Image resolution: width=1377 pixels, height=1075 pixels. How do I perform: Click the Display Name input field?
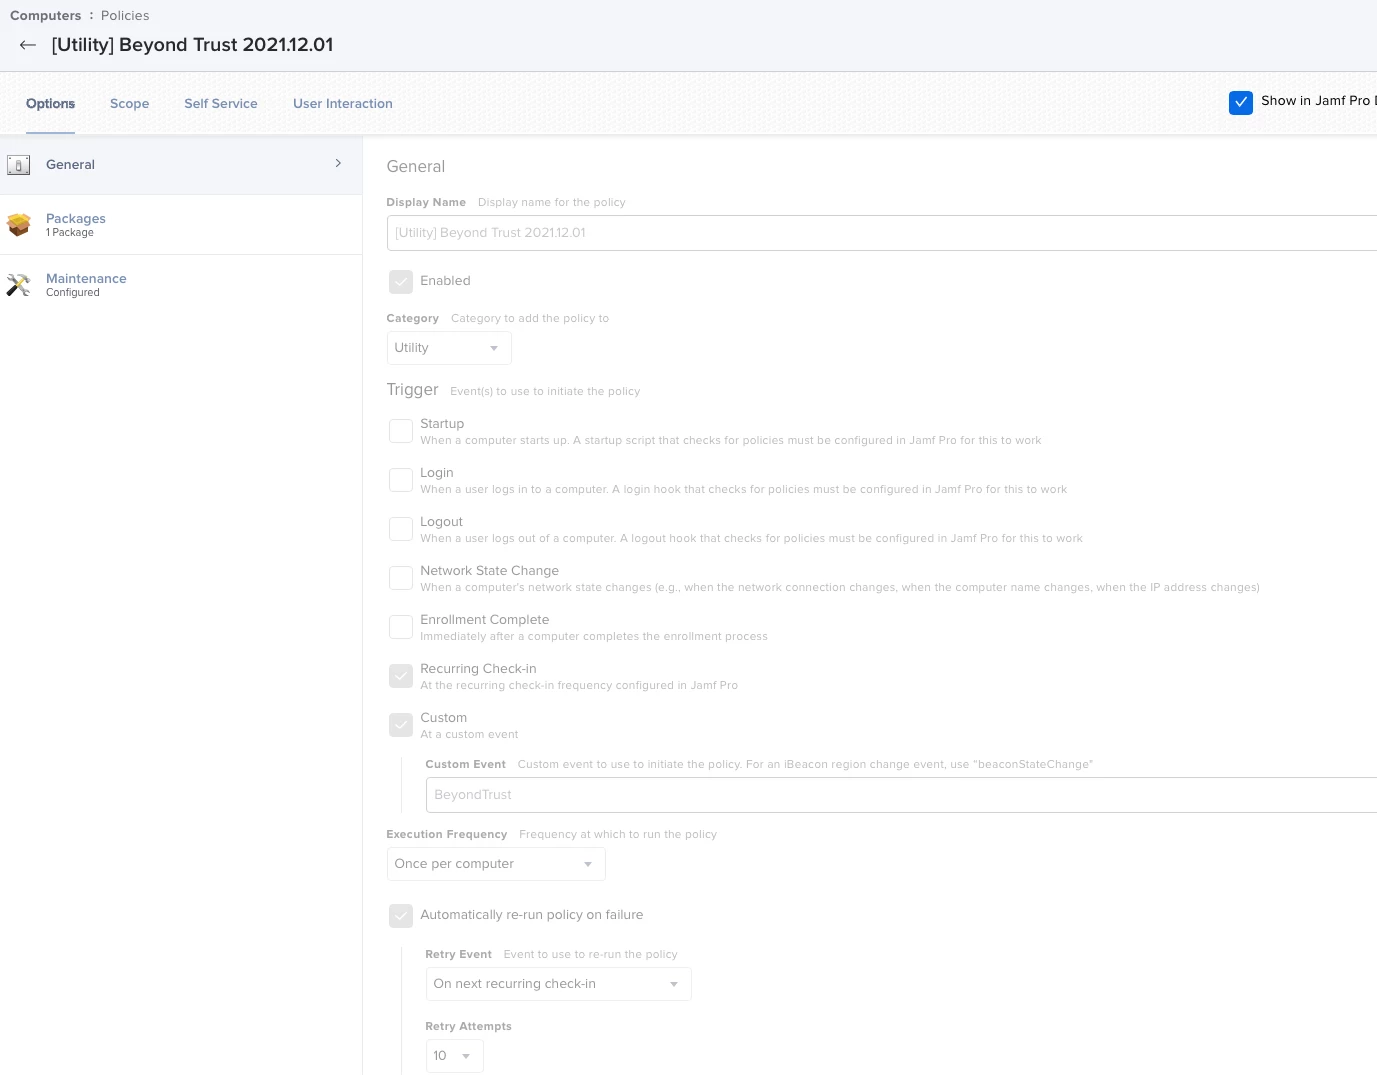(882, 233)
